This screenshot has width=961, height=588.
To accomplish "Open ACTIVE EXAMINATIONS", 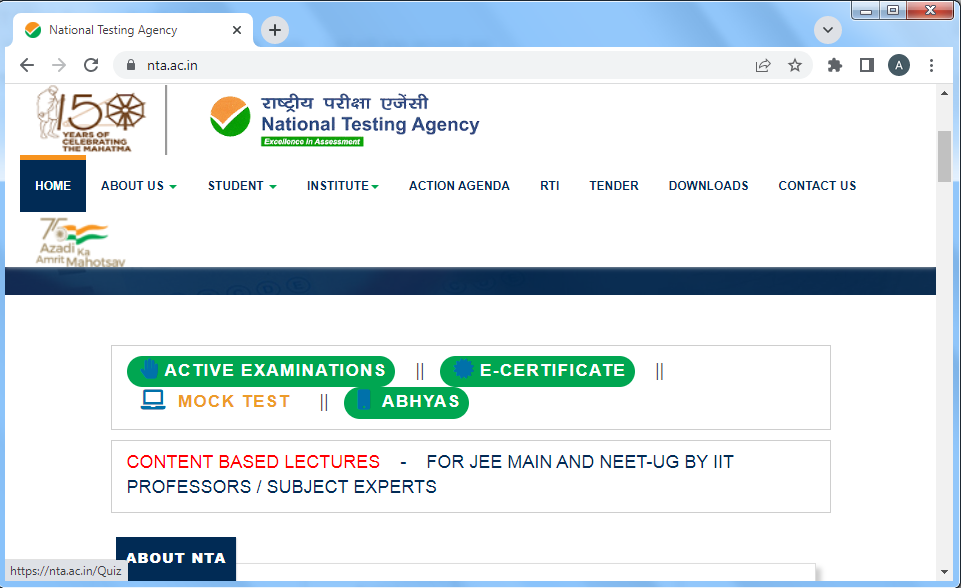I will (x=261, y=371).
